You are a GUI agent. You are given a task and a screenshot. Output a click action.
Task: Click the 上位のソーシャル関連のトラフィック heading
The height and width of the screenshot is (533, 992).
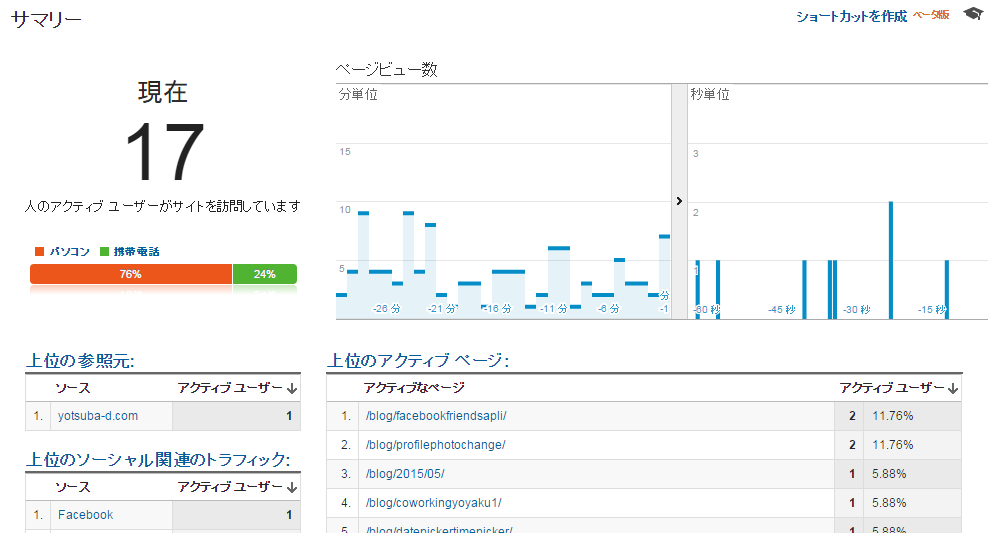[x=158, y=460]
